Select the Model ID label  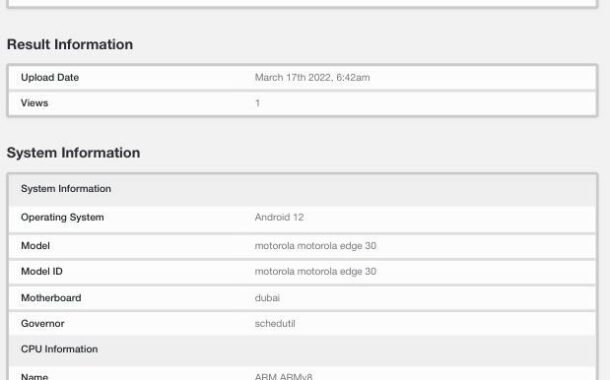42,271
